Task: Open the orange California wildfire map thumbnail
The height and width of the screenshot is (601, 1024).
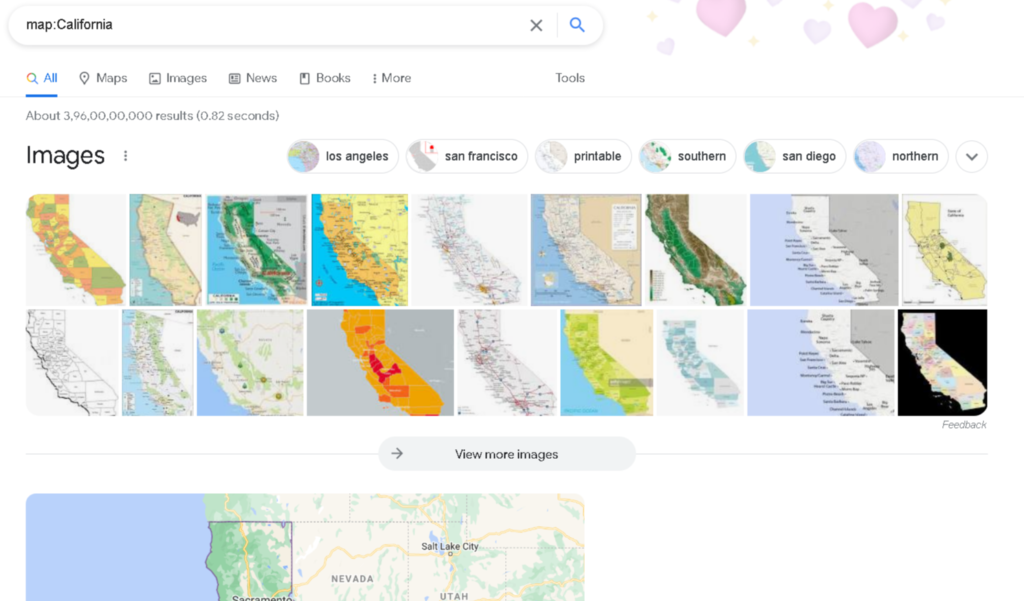Action: click(380, 362)
